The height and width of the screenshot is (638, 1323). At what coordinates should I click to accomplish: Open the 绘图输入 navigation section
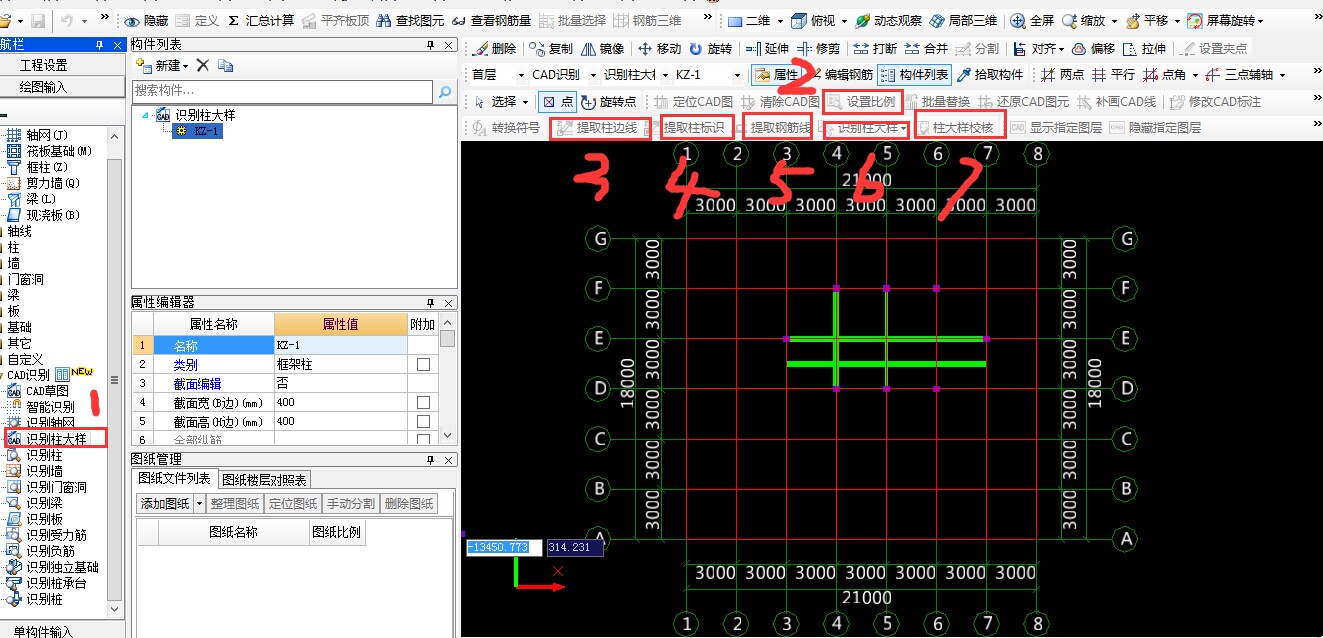tap(44, 87)
